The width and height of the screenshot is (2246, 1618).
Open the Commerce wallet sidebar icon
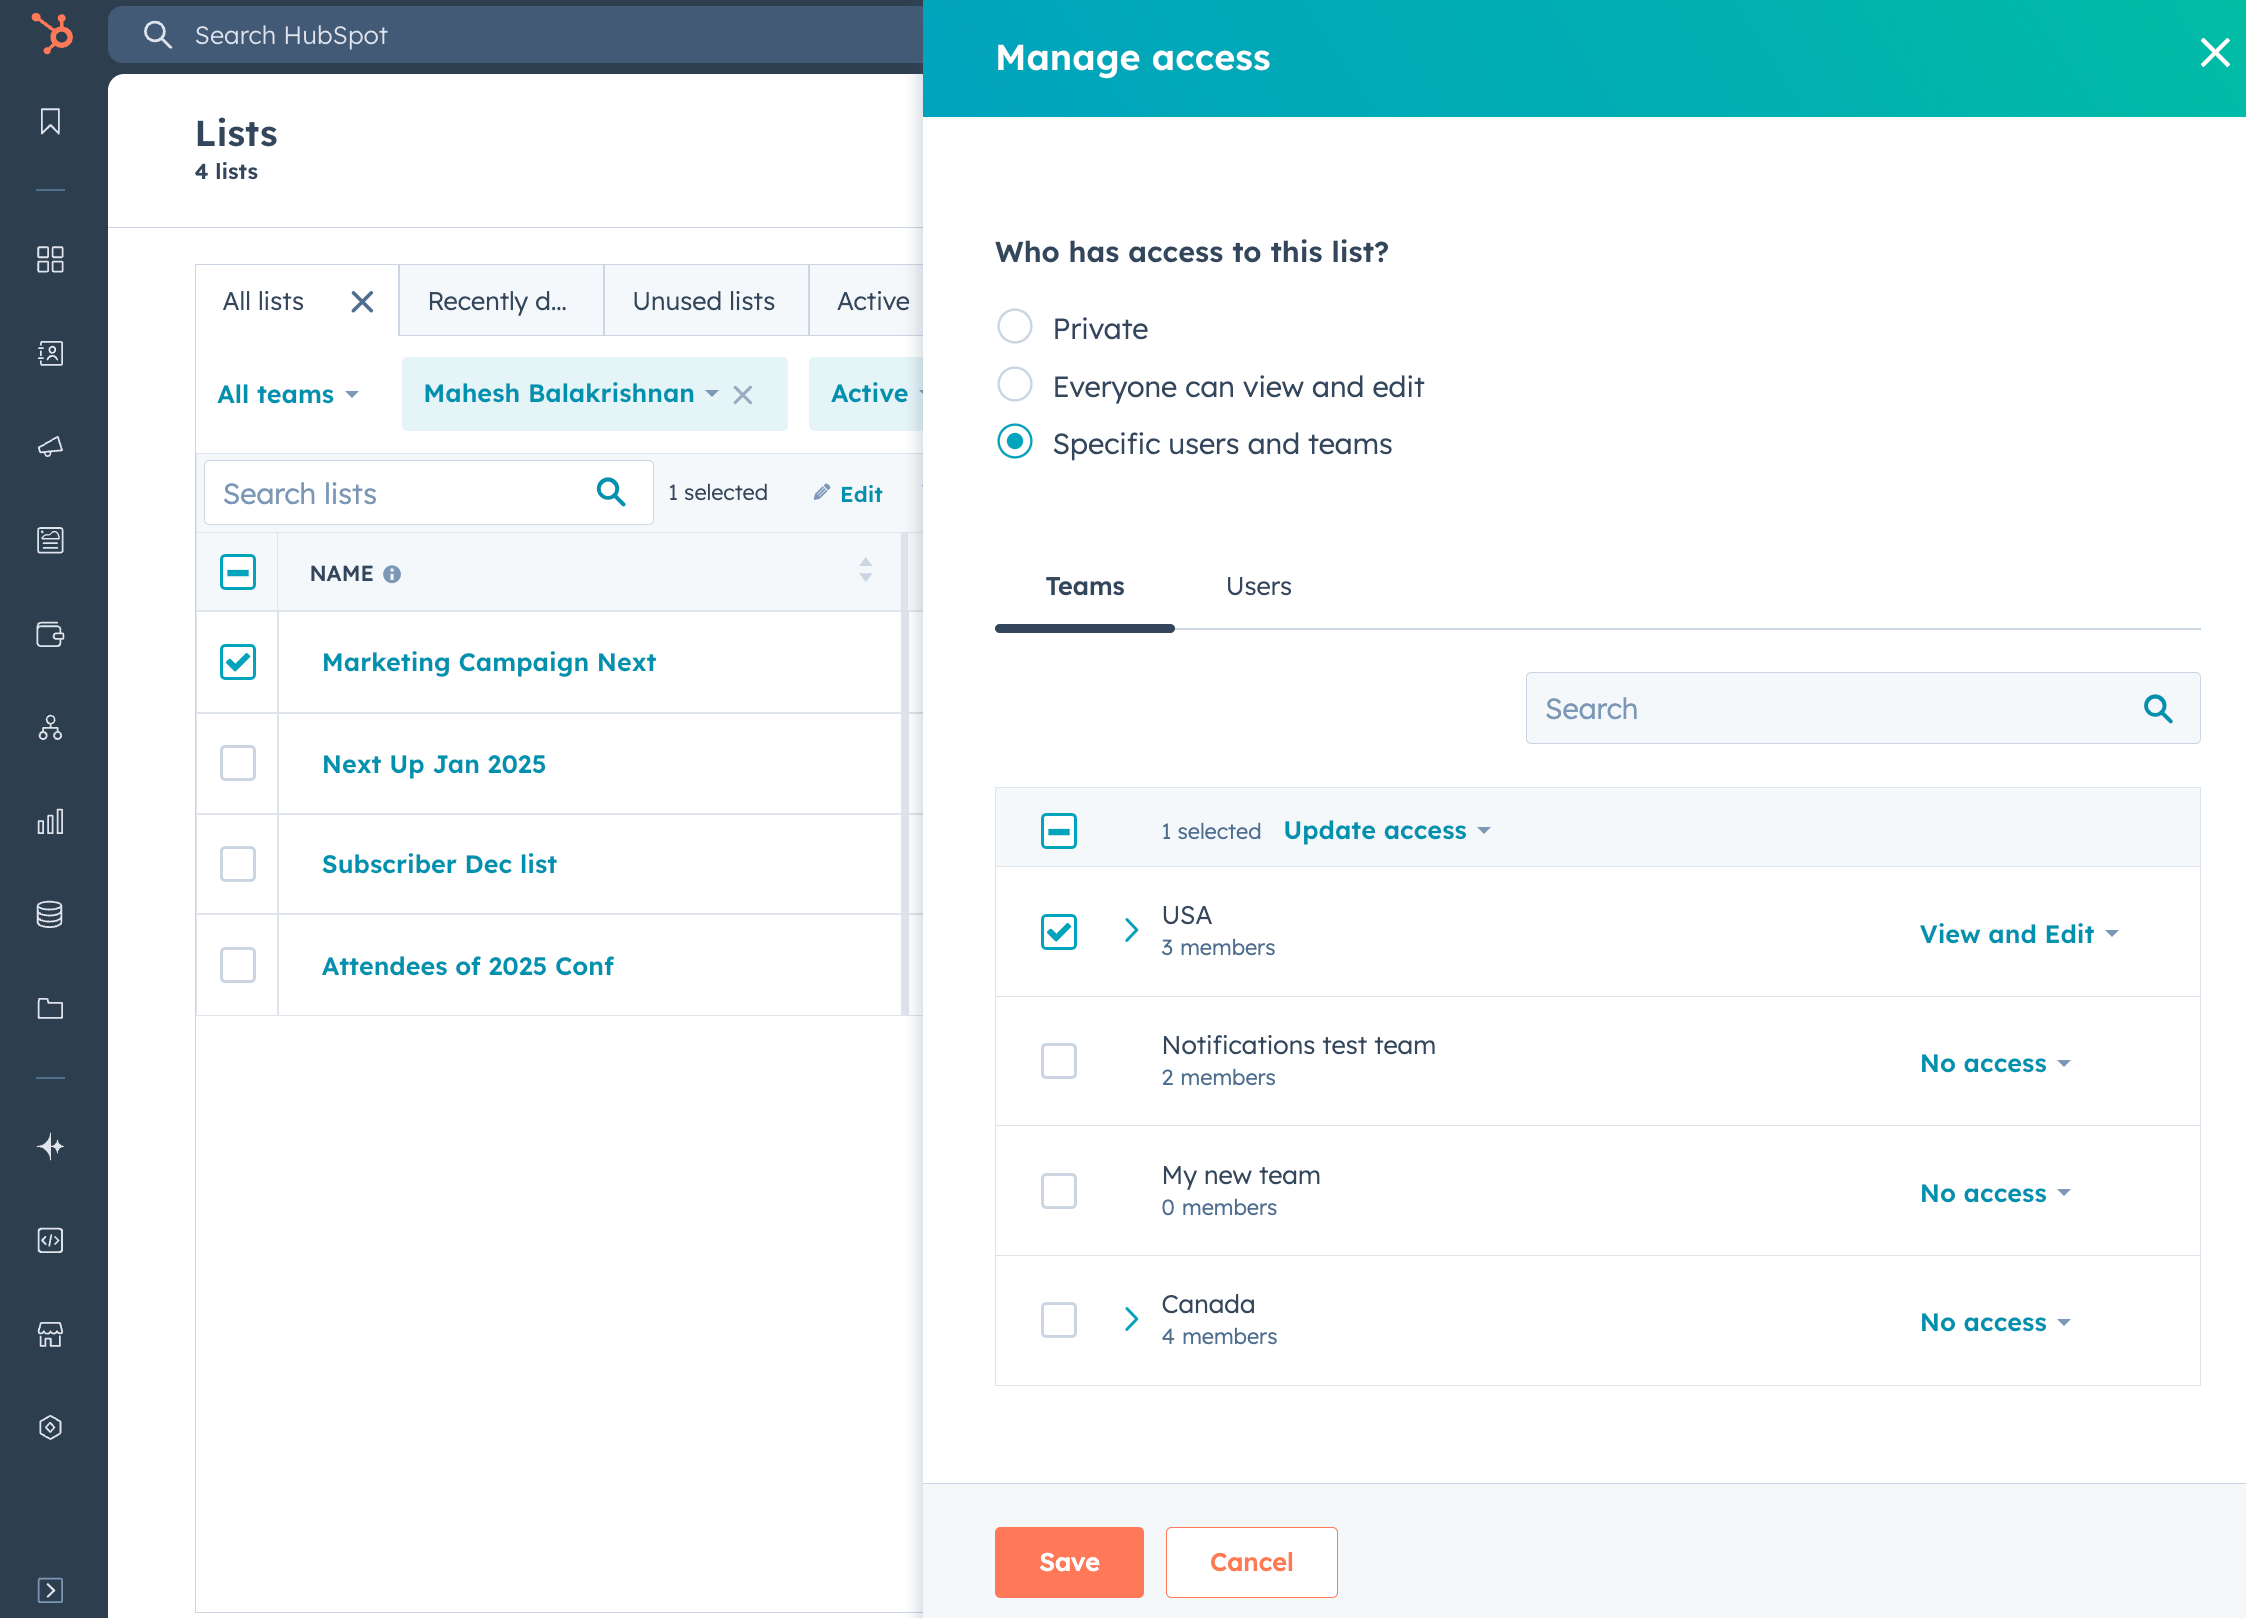(50, 634)
